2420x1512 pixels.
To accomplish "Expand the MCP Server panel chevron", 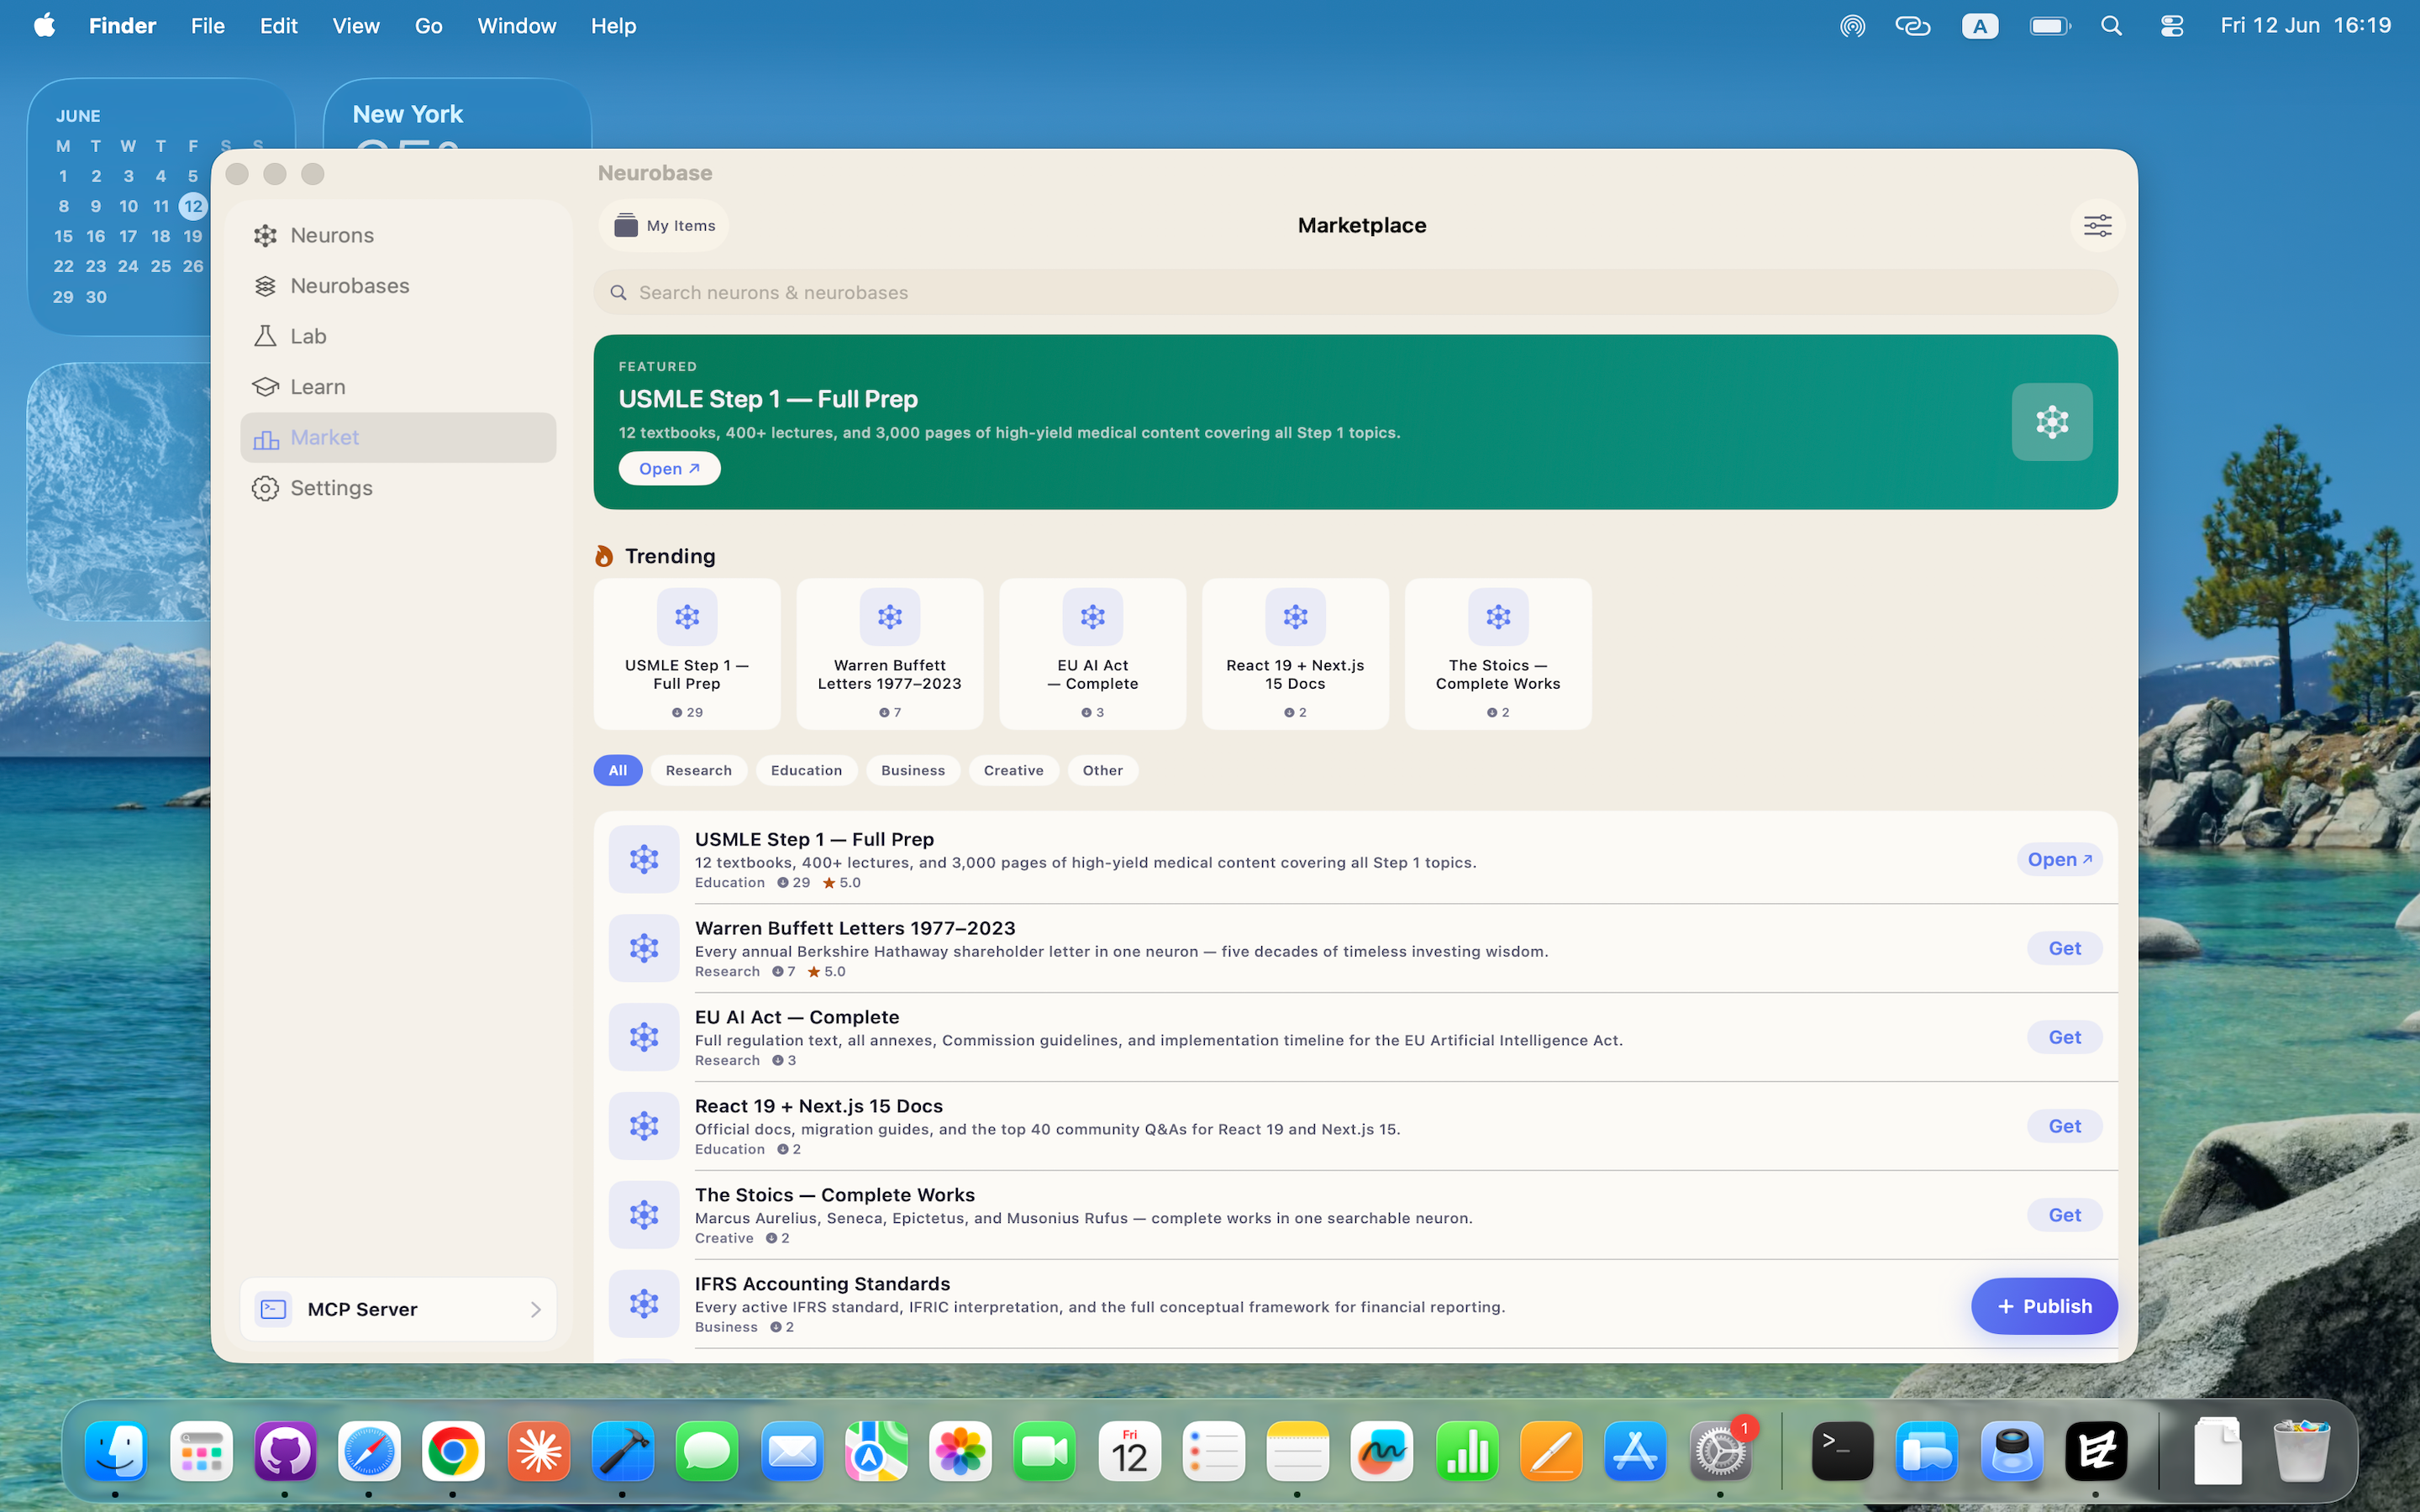I will (x=536, y=1309).
